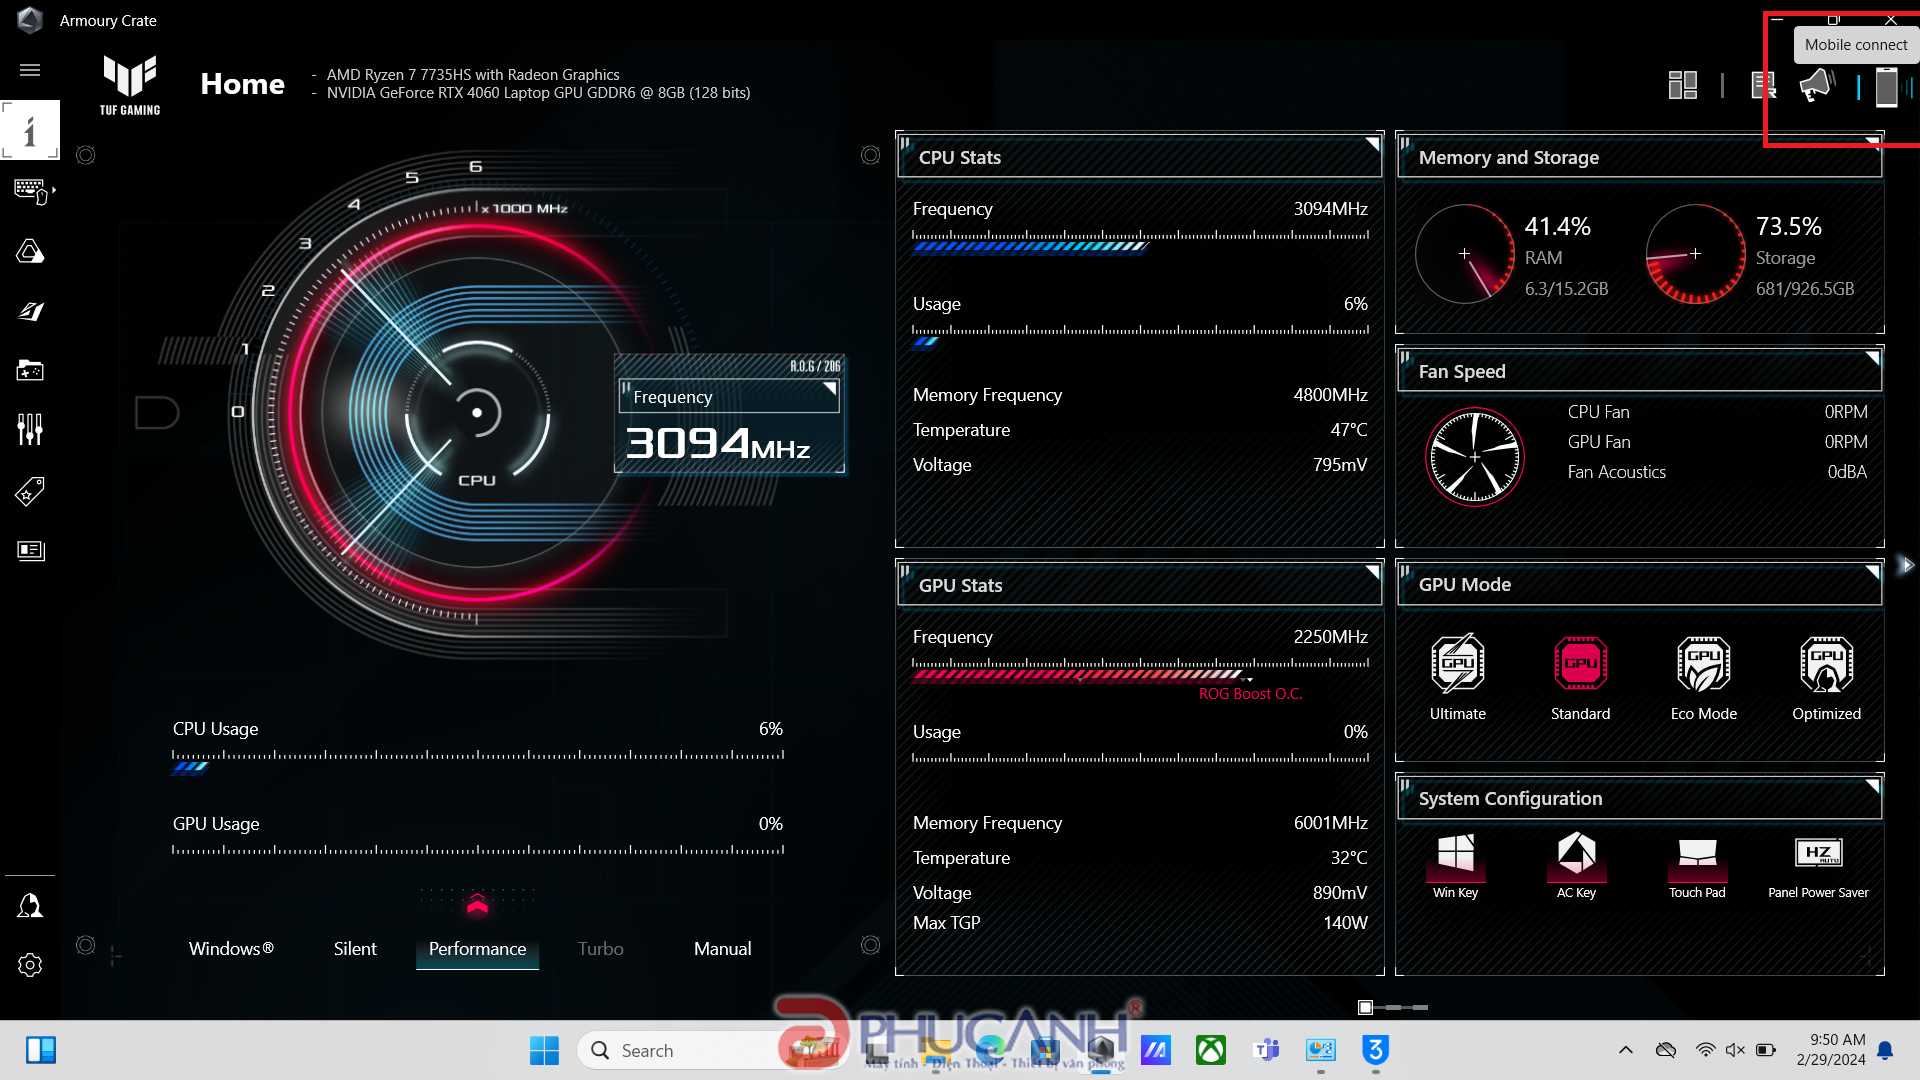1920x1080 pixels.
Task: Toggle Silent power mode
Action: pyautogui.click(x=356, y=948)
